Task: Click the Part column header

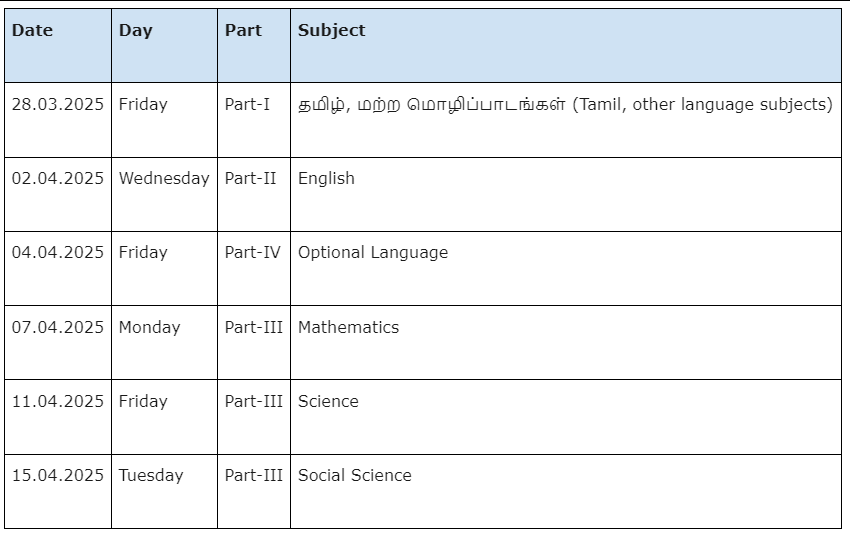Action: 254,46
